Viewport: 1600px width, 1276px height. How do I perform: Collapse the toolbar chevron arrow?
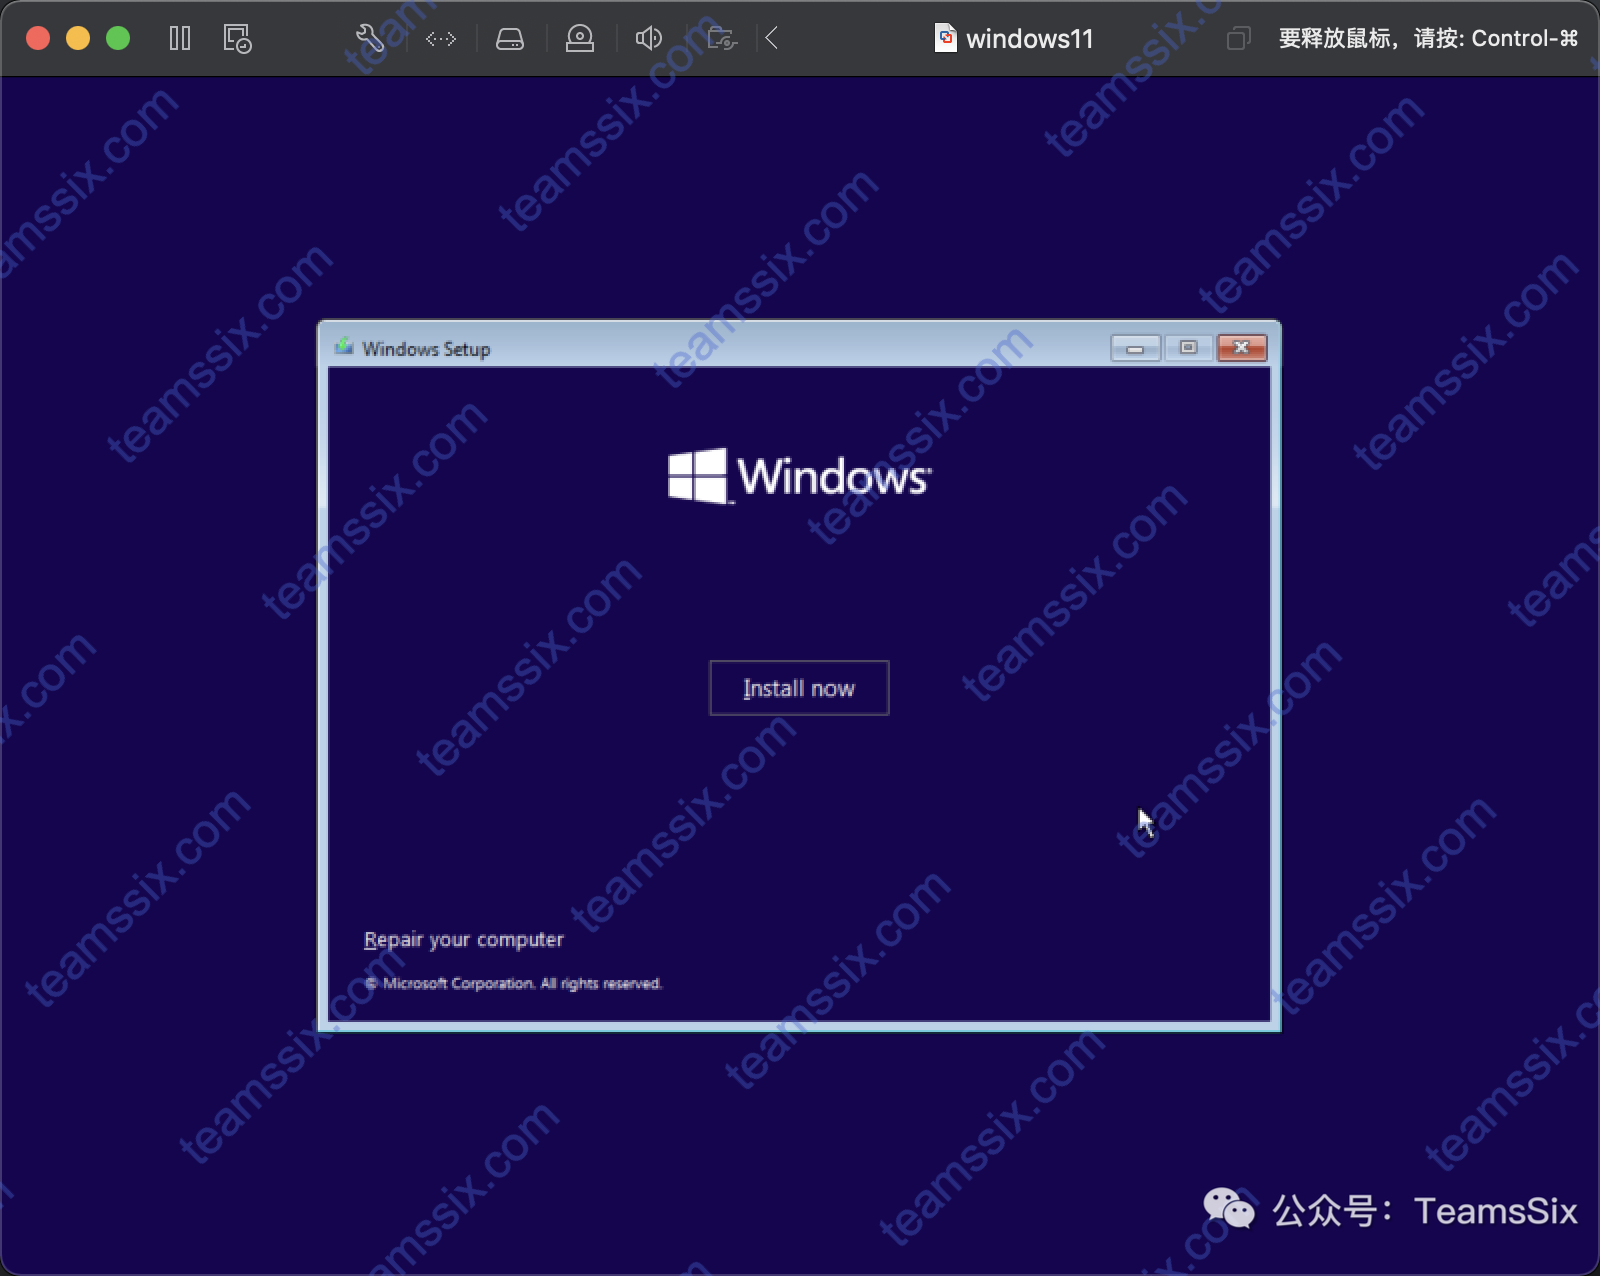coord(772,39)
